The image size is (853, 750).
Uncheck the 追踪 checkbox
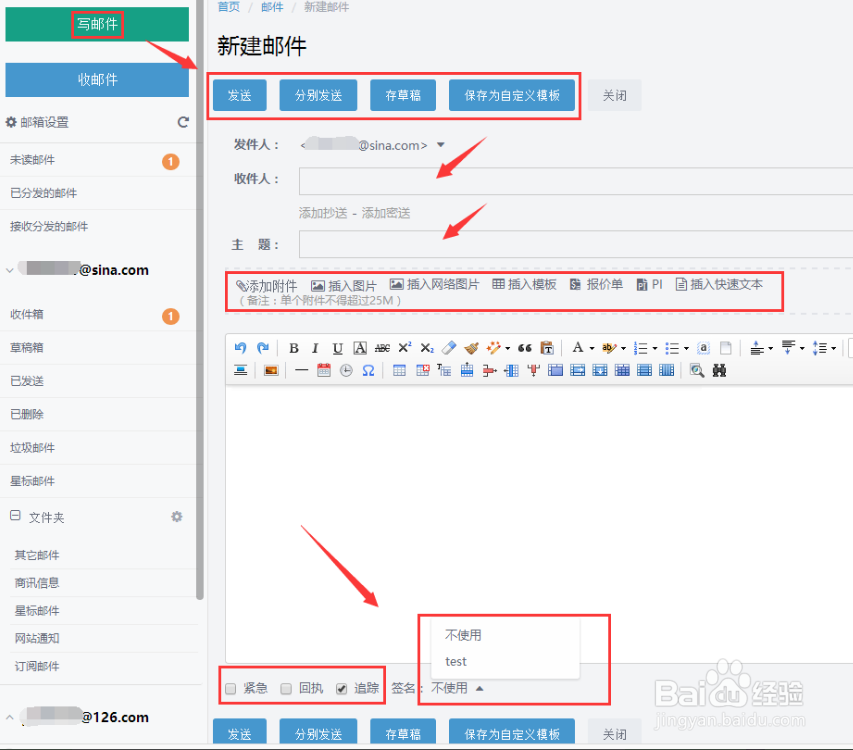[342, 689]
